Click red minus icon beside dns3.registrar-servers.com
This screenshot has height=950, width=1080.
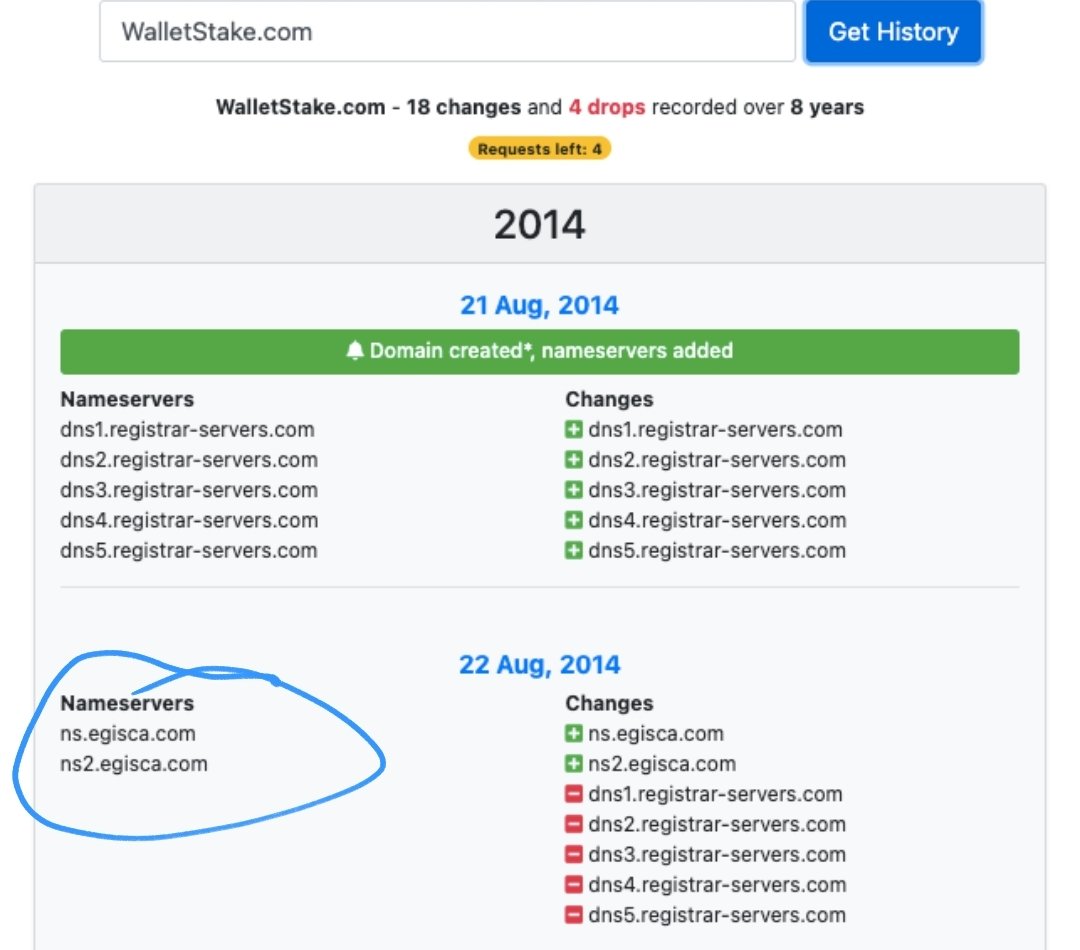point(574,855)
